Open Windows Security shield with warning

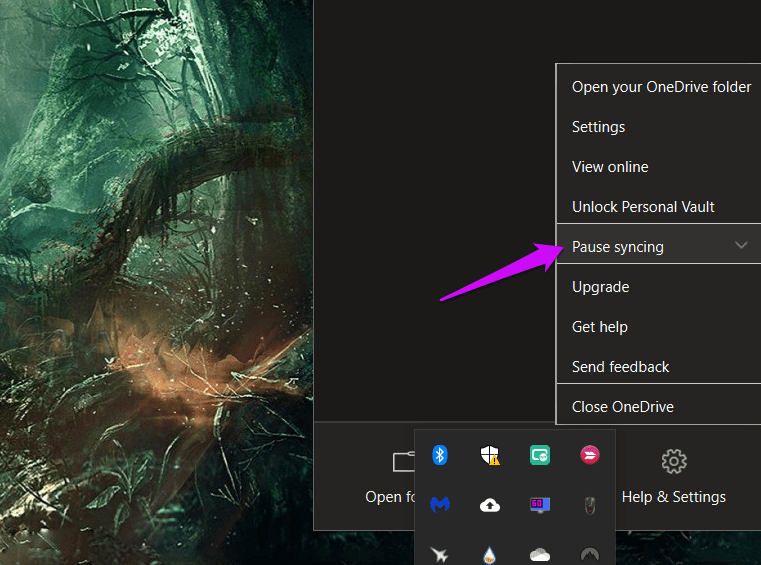[x=490, y=455]
